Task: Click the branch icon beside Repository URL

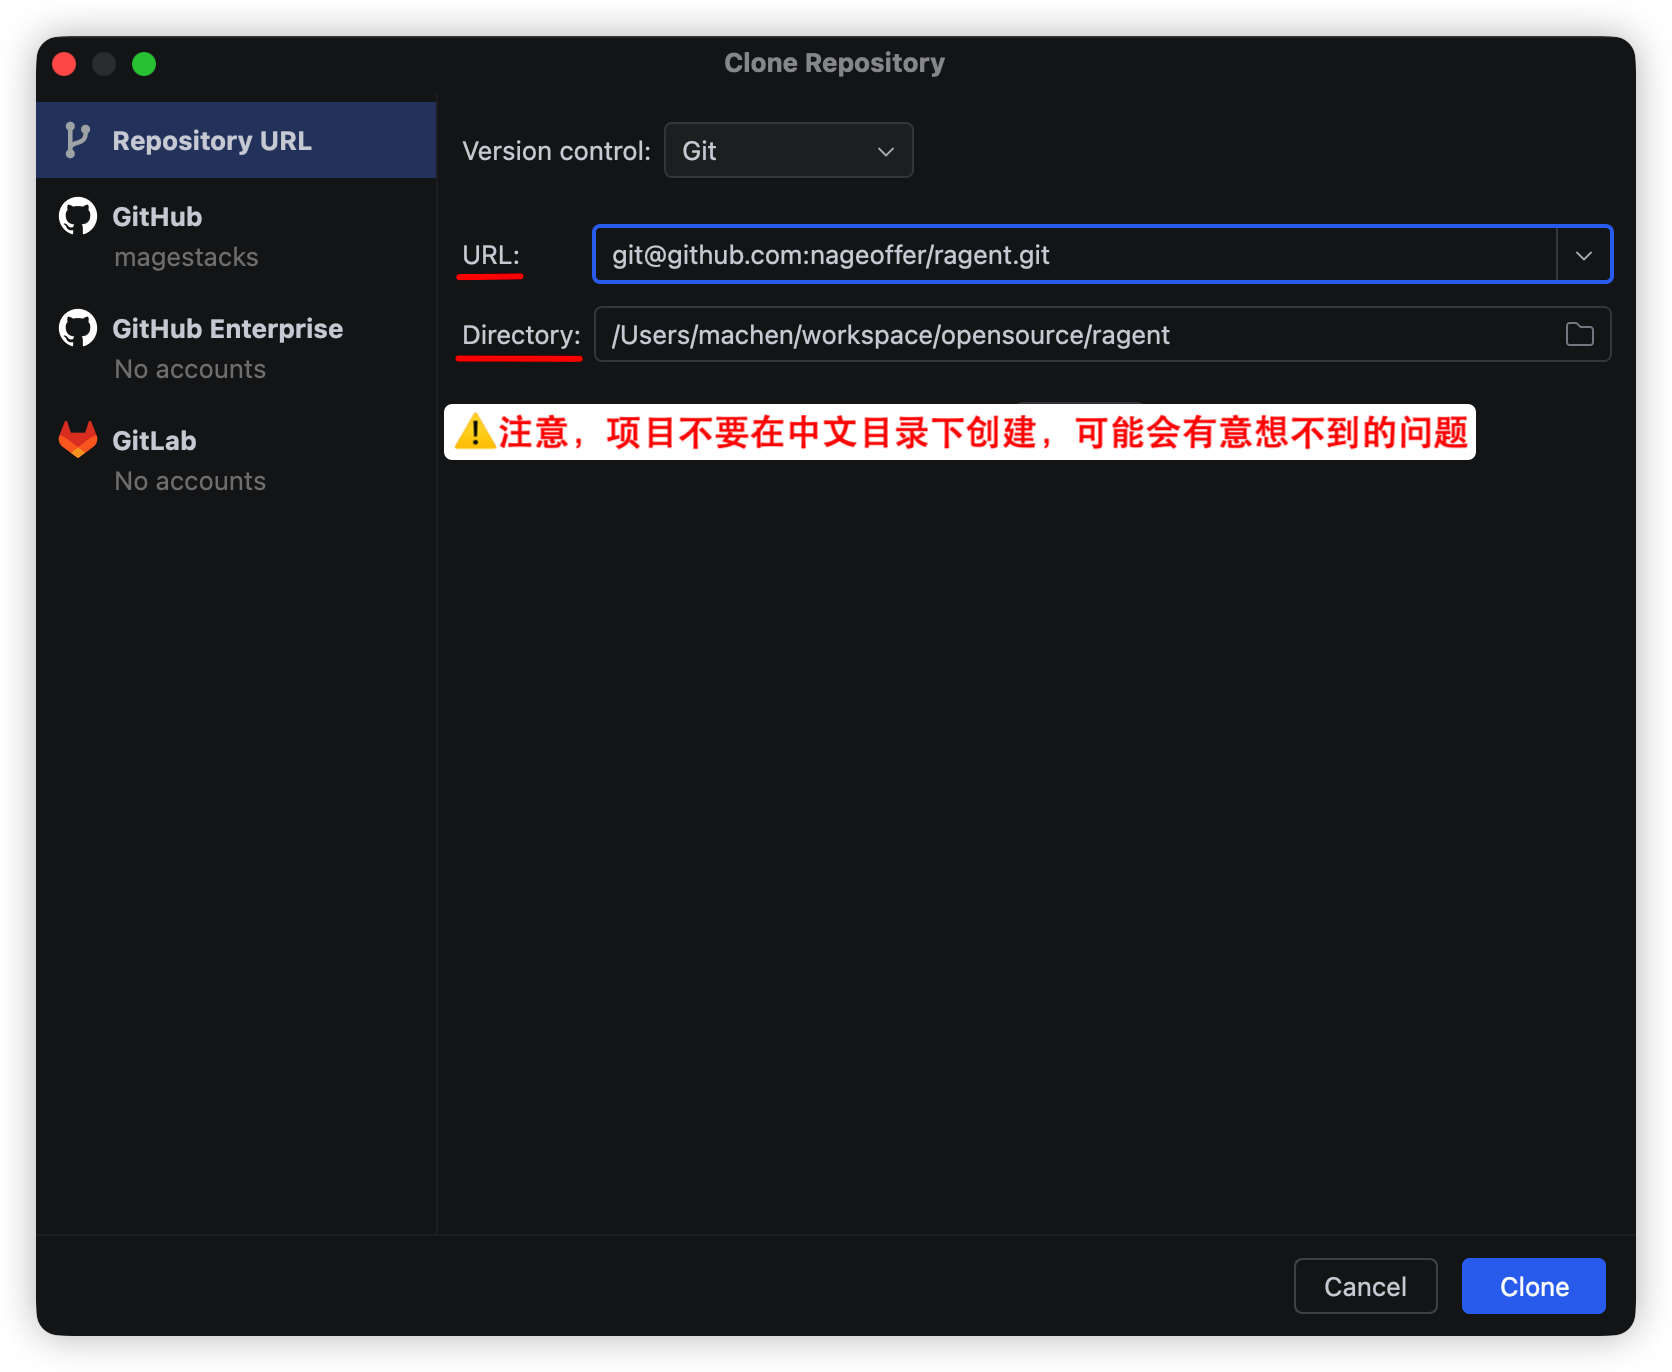Action: [x=76, y=140]
